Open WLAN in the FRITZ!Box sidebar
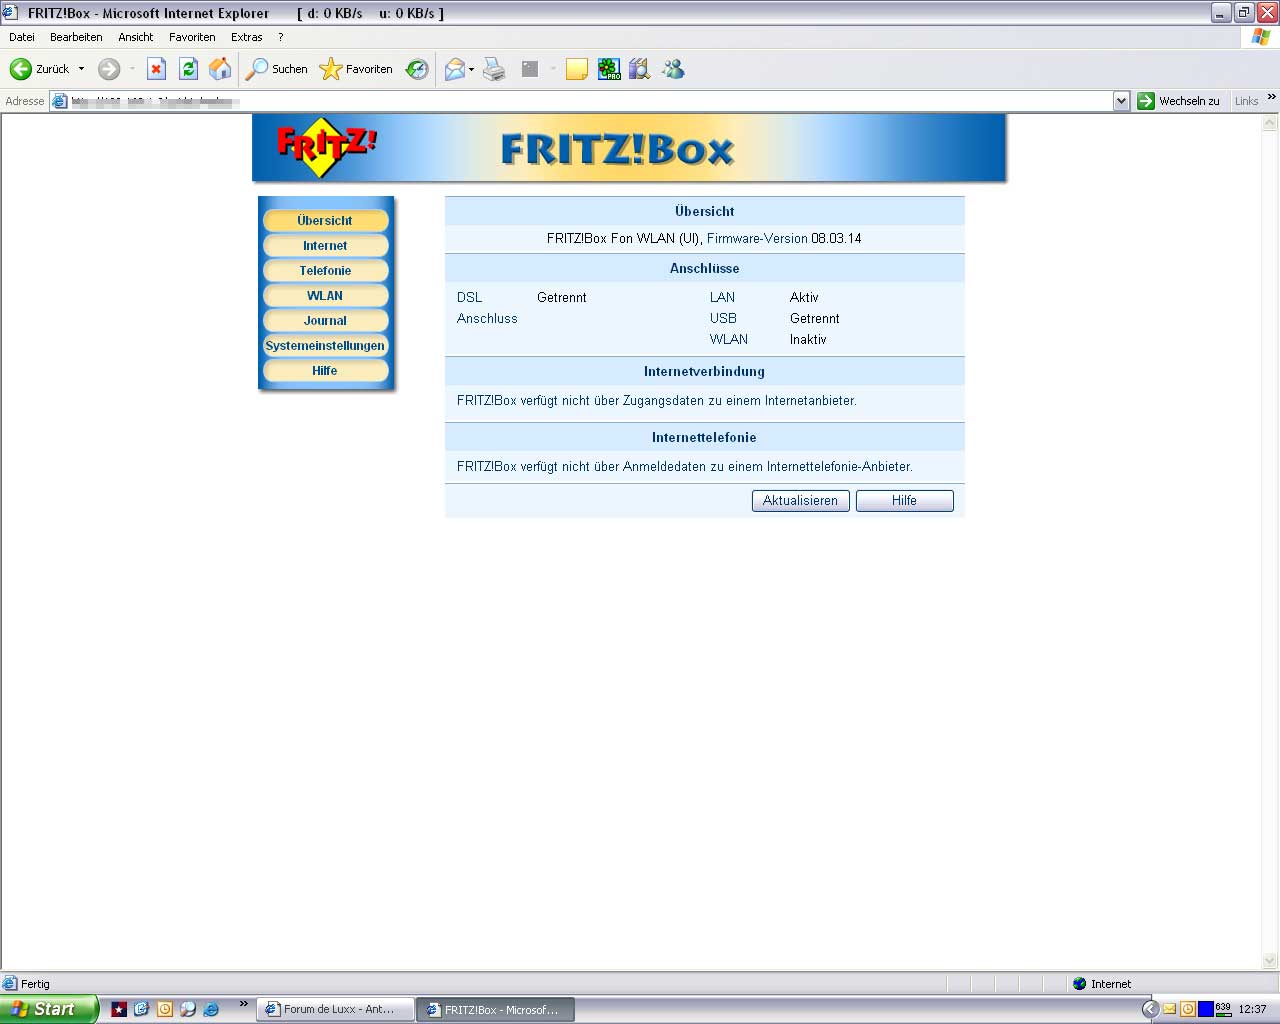The image size is (1280, 1024). click(325, 296)
